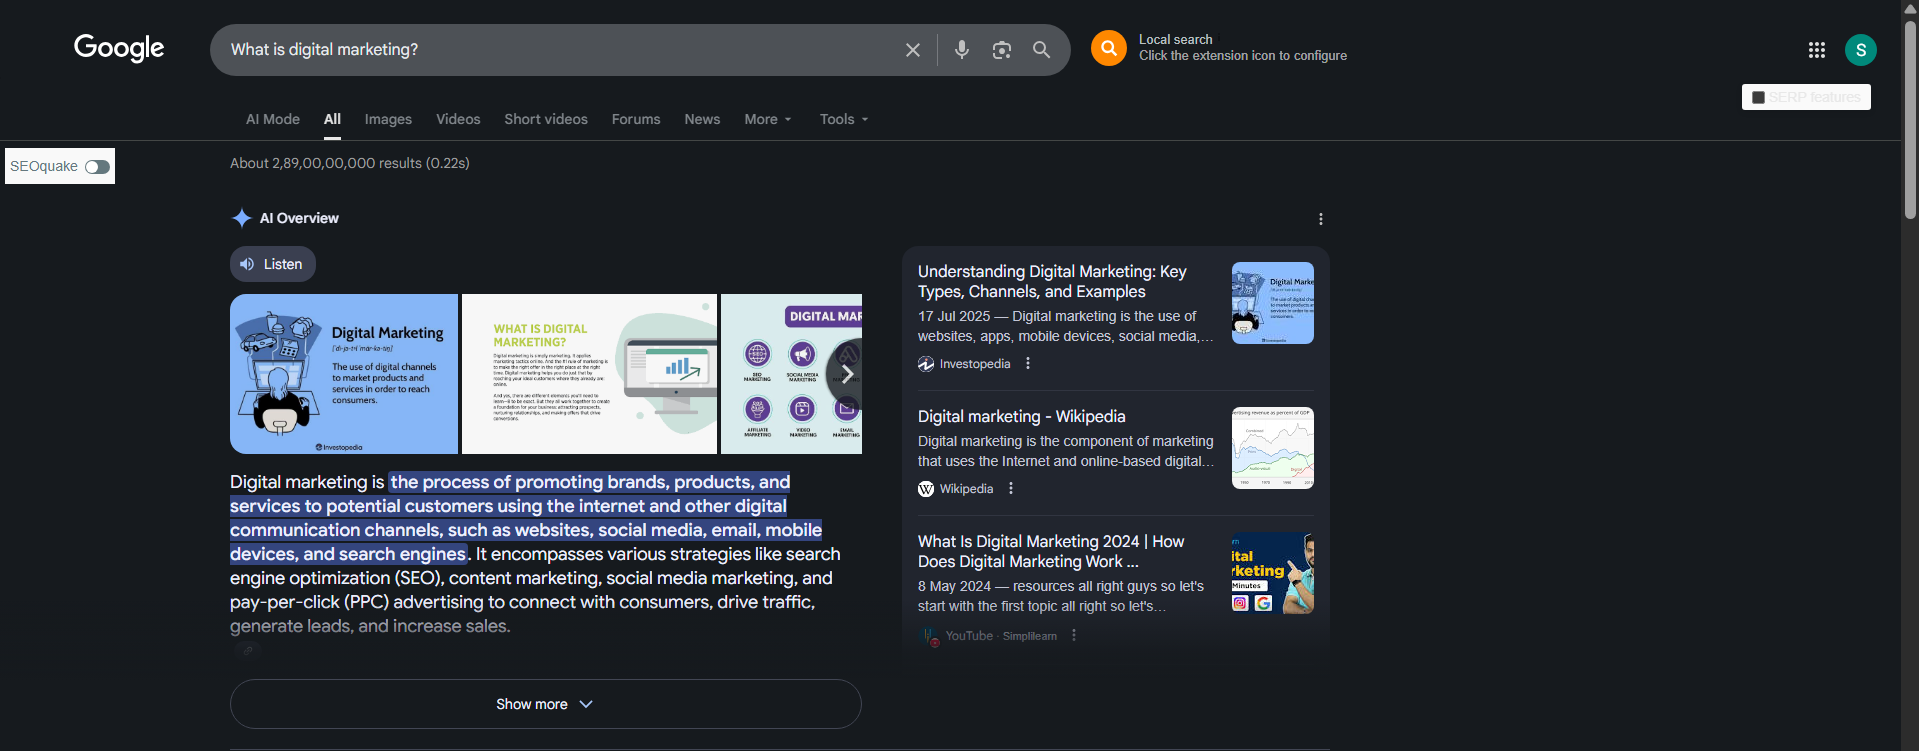
Task: Open the Google account avatar S
Action: 1861,50
